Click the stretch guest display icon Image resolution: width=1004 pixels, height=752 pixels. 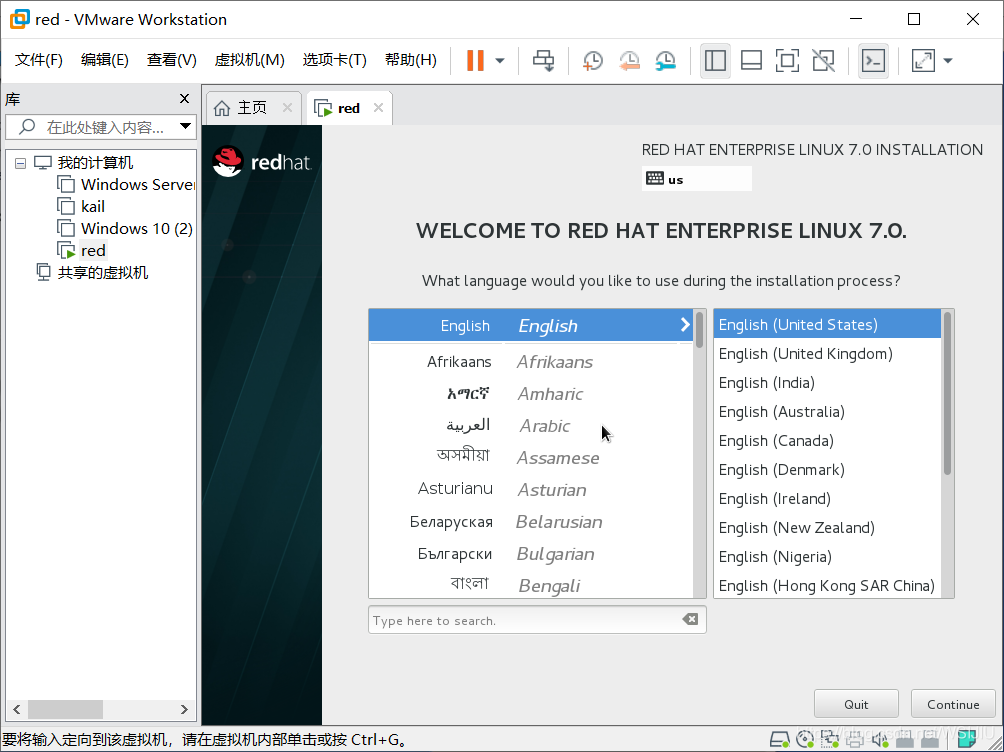[x=923, y=61]
